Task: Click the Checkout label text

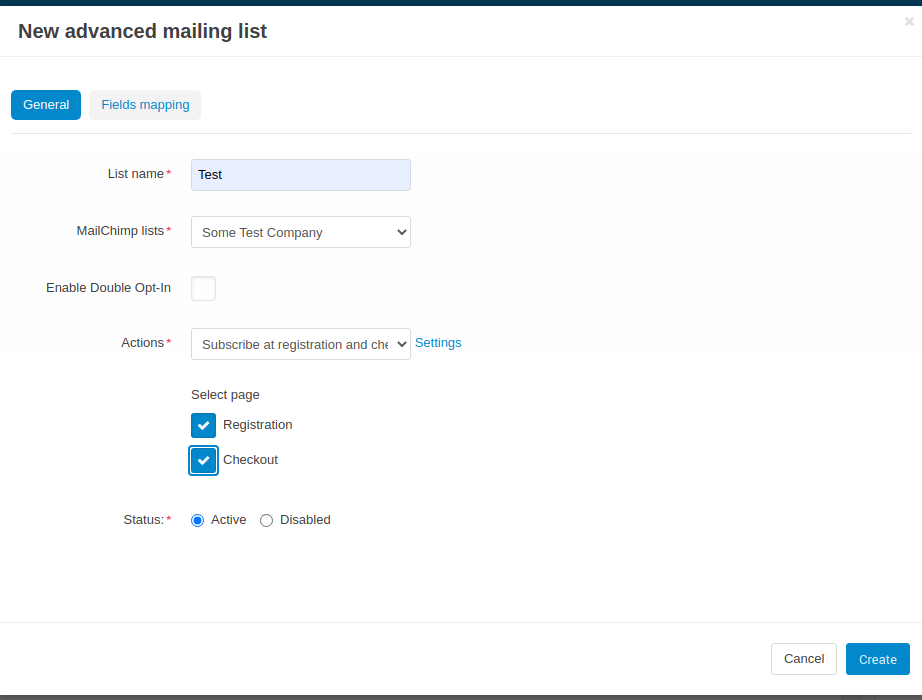Action: click(x=250, y=459)
